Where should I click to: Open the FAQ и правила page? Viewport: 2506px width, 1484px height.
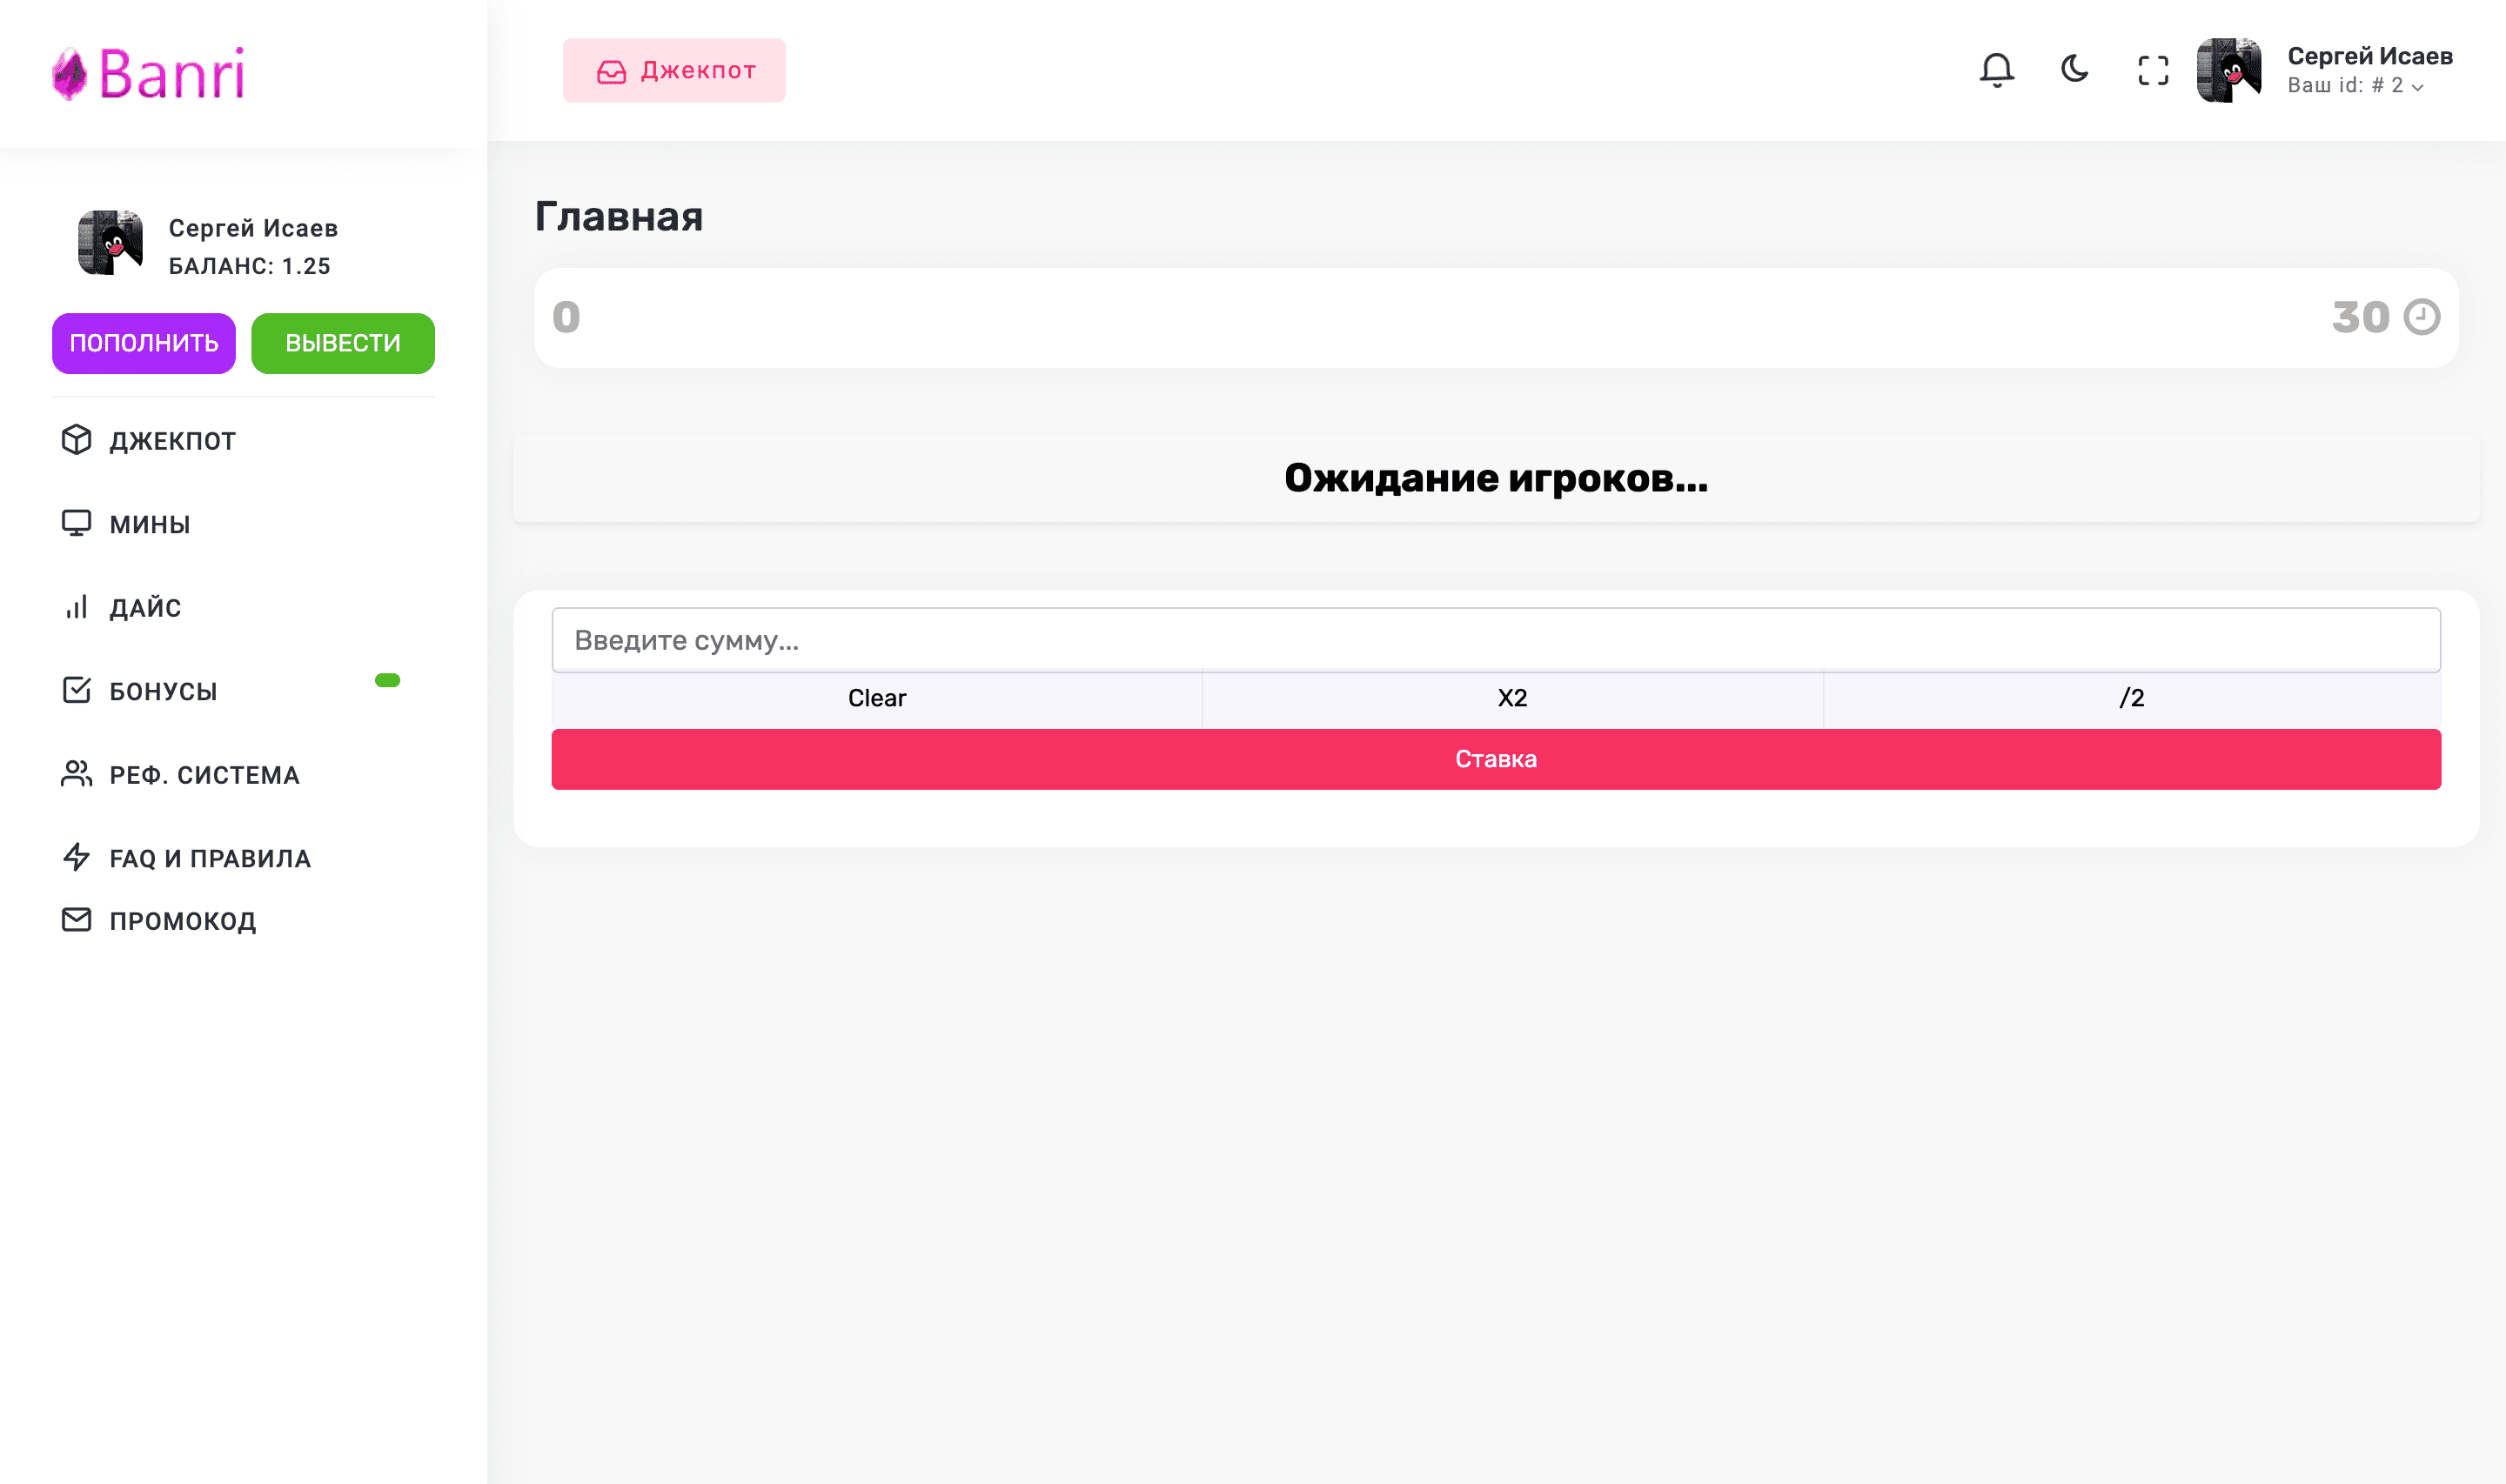[210, 858]
